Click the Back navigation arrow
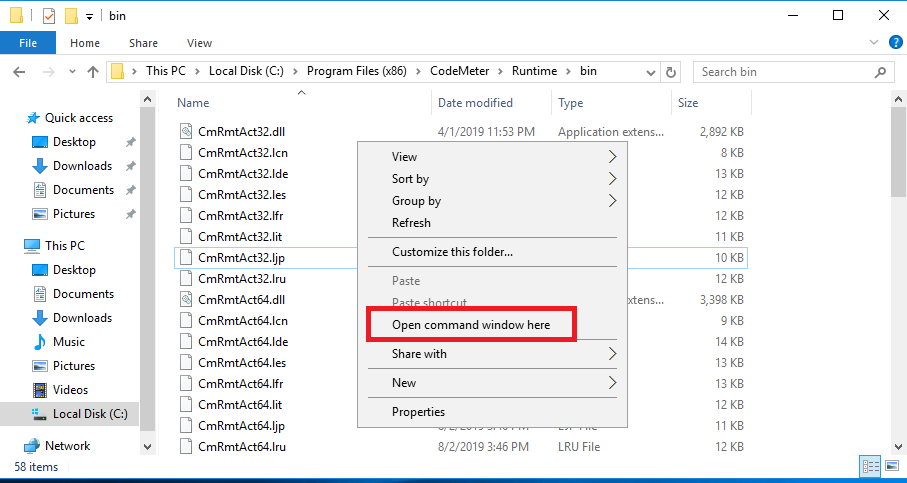 pos(19,72)
